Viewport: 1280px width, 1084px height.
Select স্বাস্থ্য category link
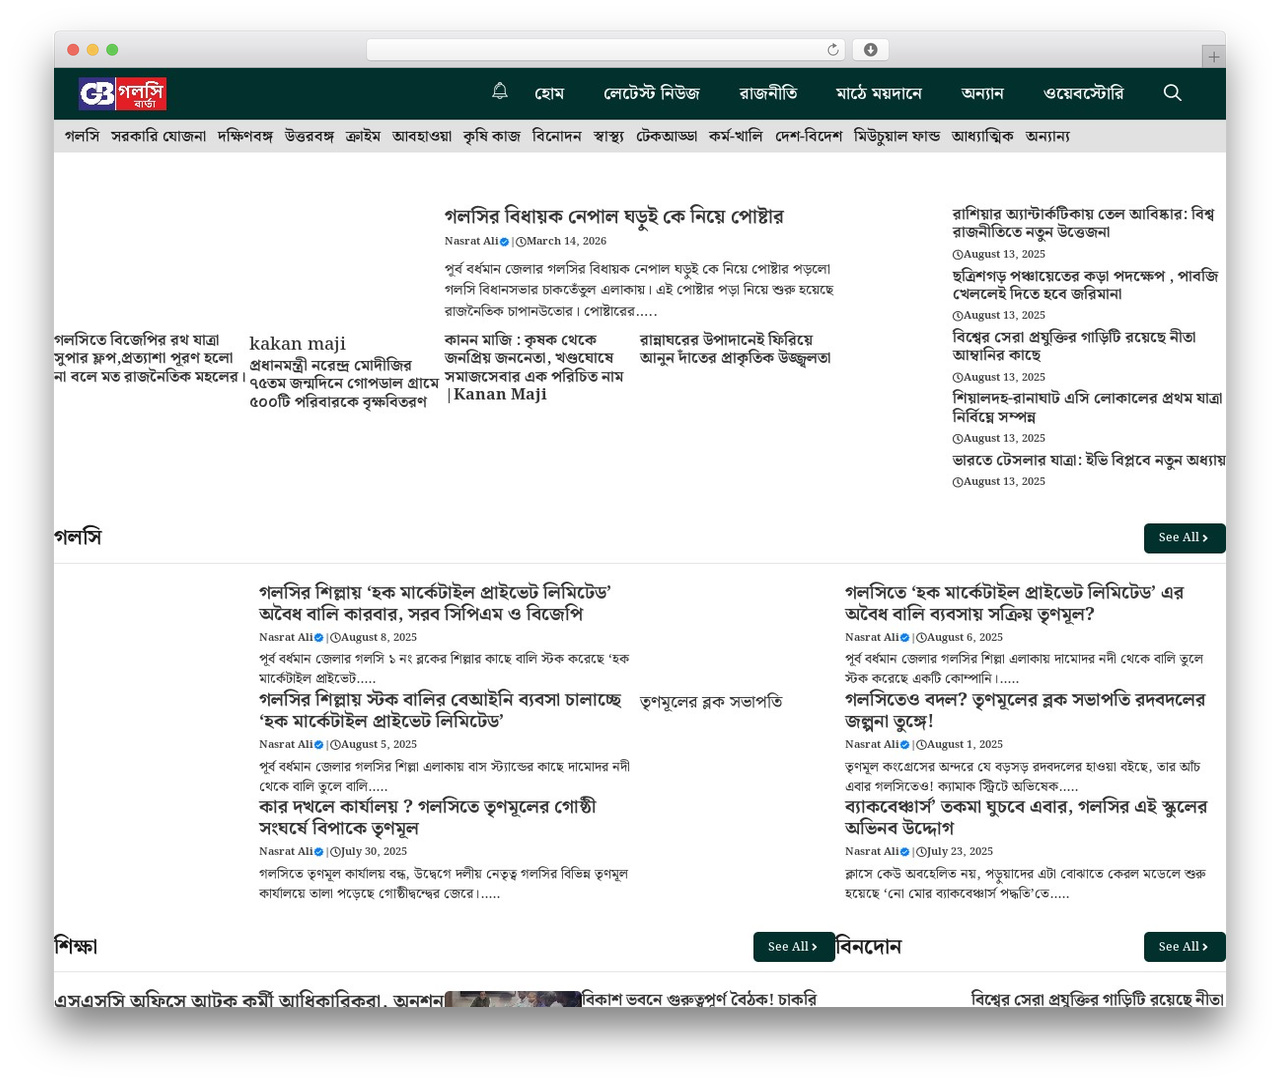(x=609, y=136)
